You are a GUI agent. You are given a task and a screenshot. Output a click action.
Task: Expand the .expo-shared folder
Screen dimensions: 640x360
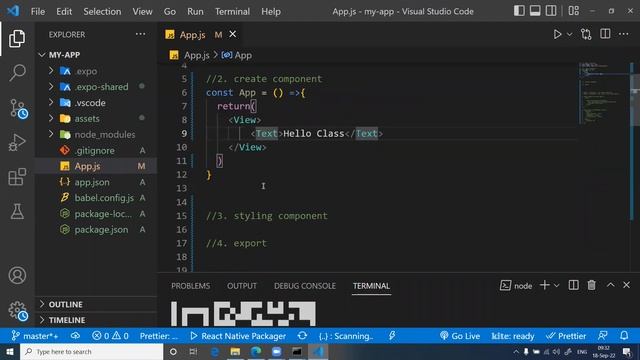pos(51,87)
